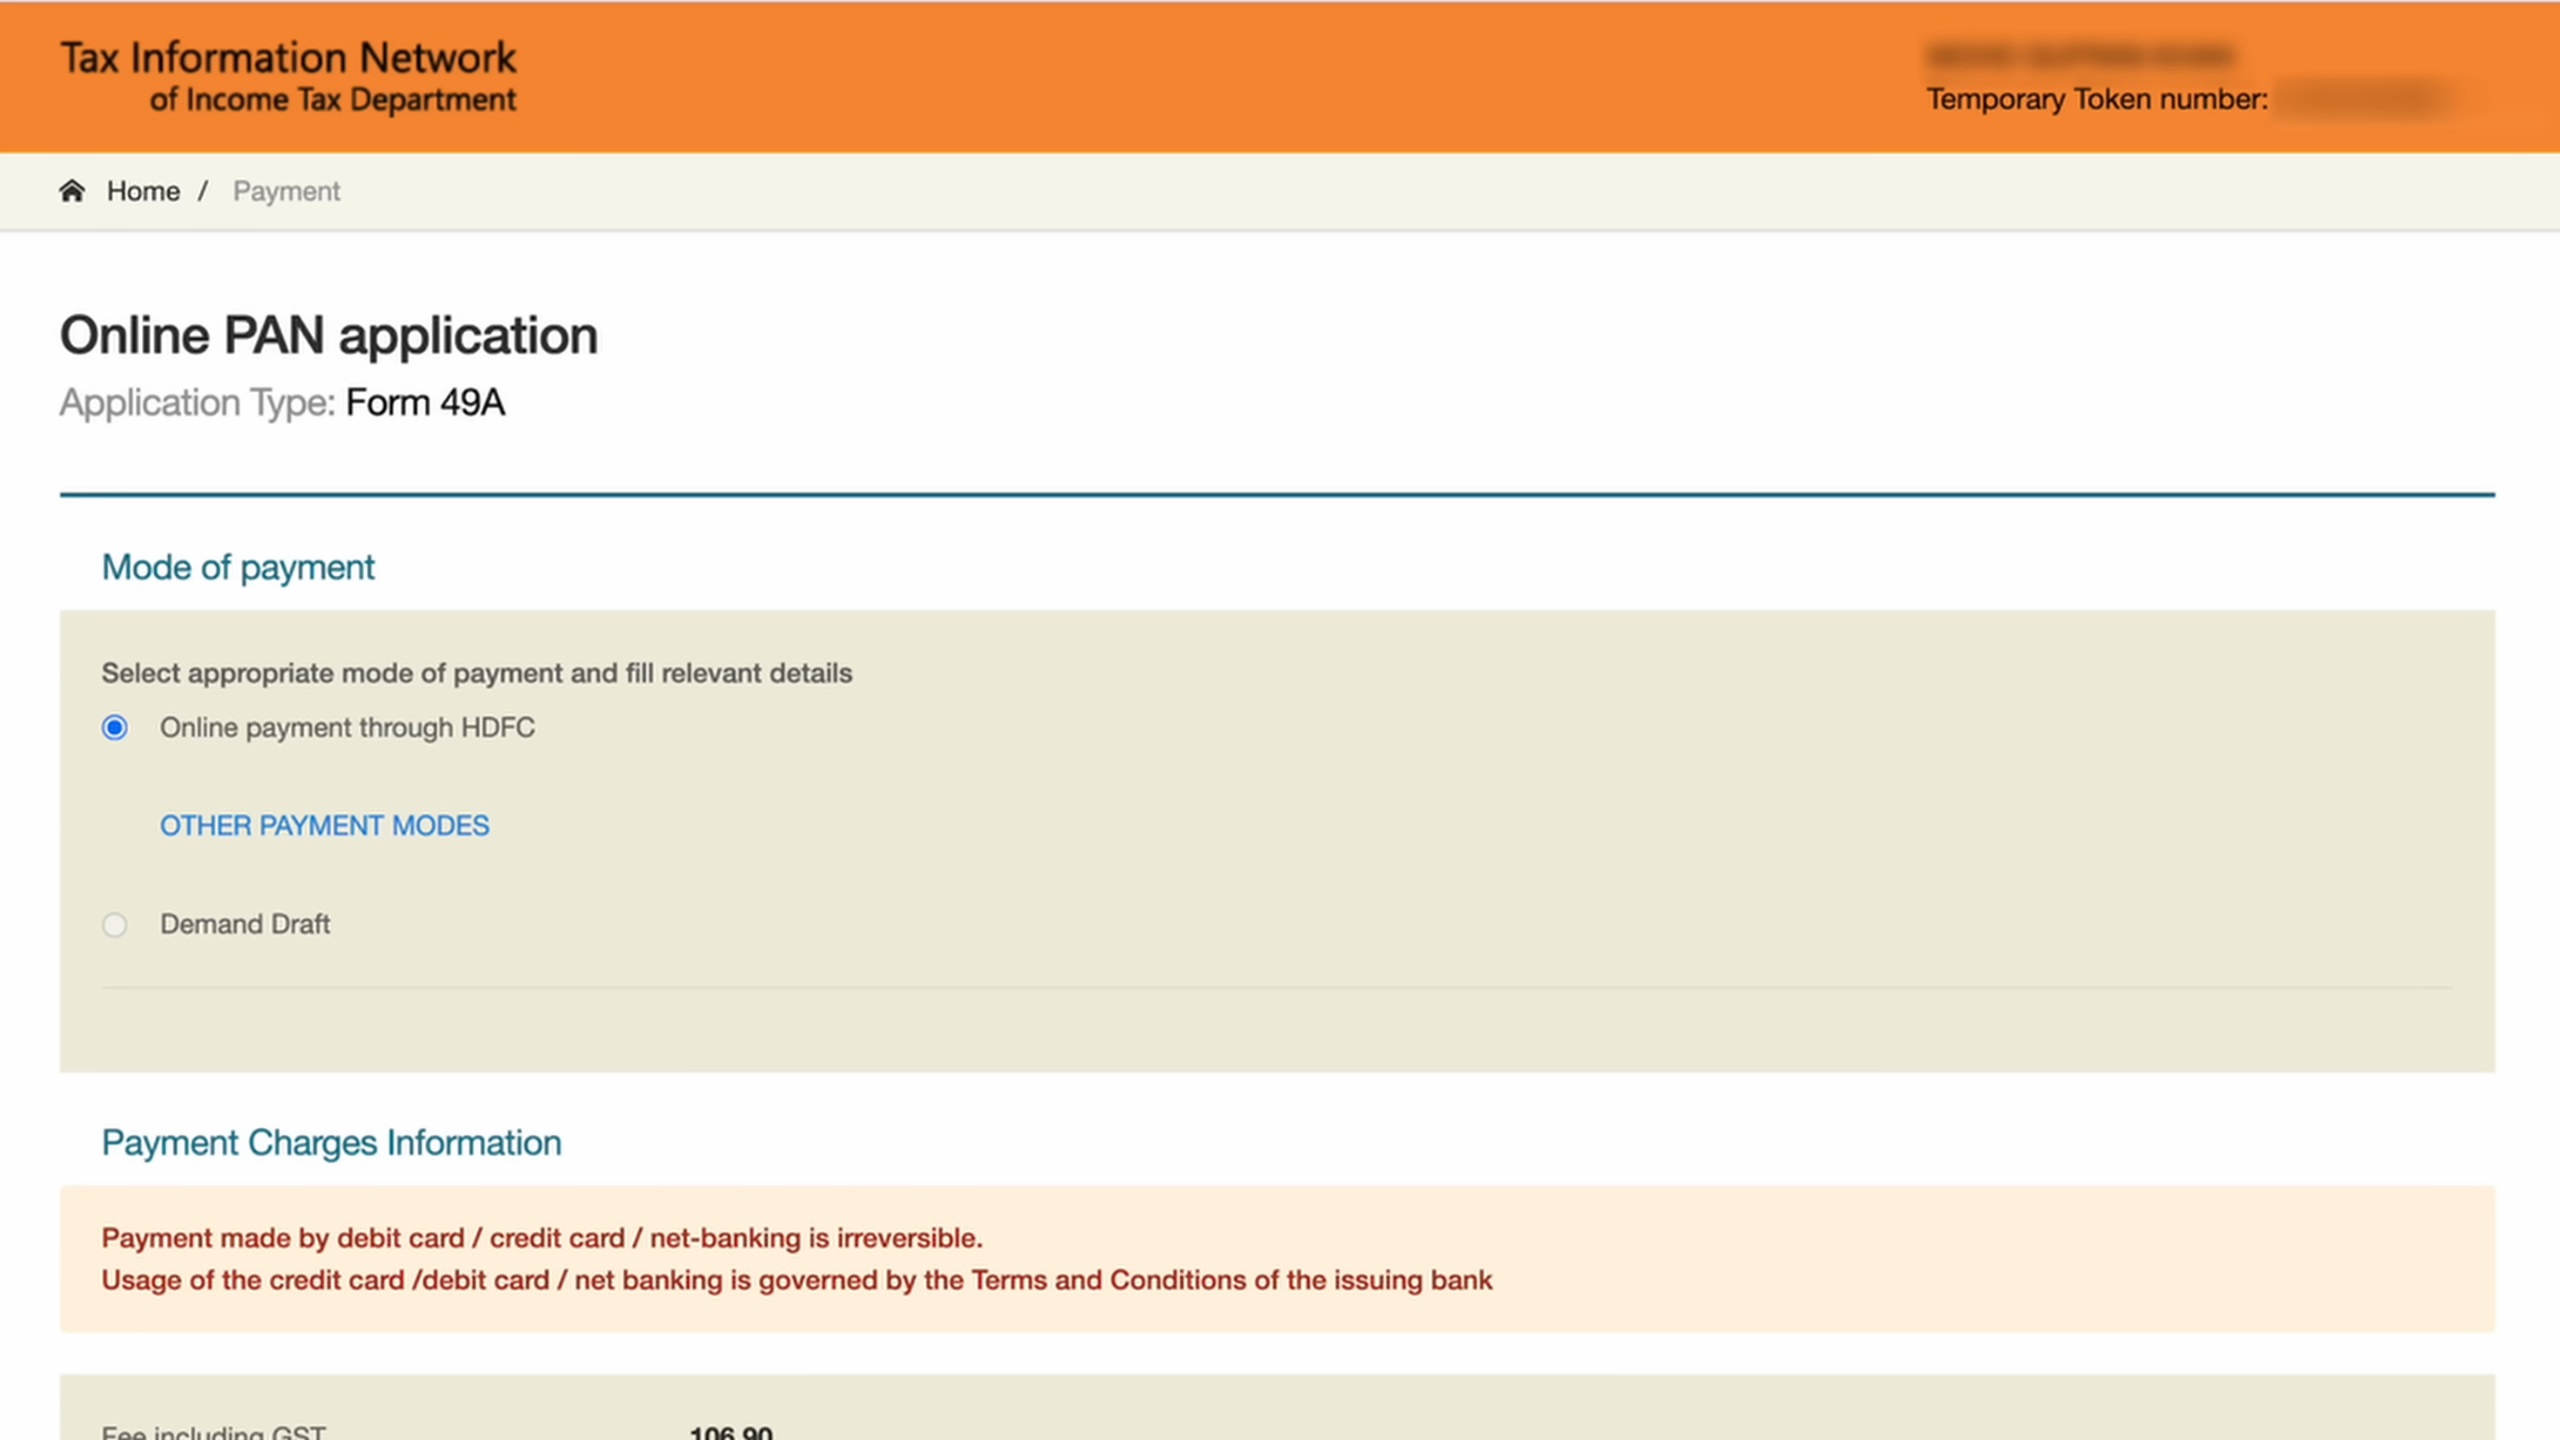Viewport: 2560px width, 1440px height.
Task: Click the Mode of payment section heading
Action: click(x=237, y=567)
